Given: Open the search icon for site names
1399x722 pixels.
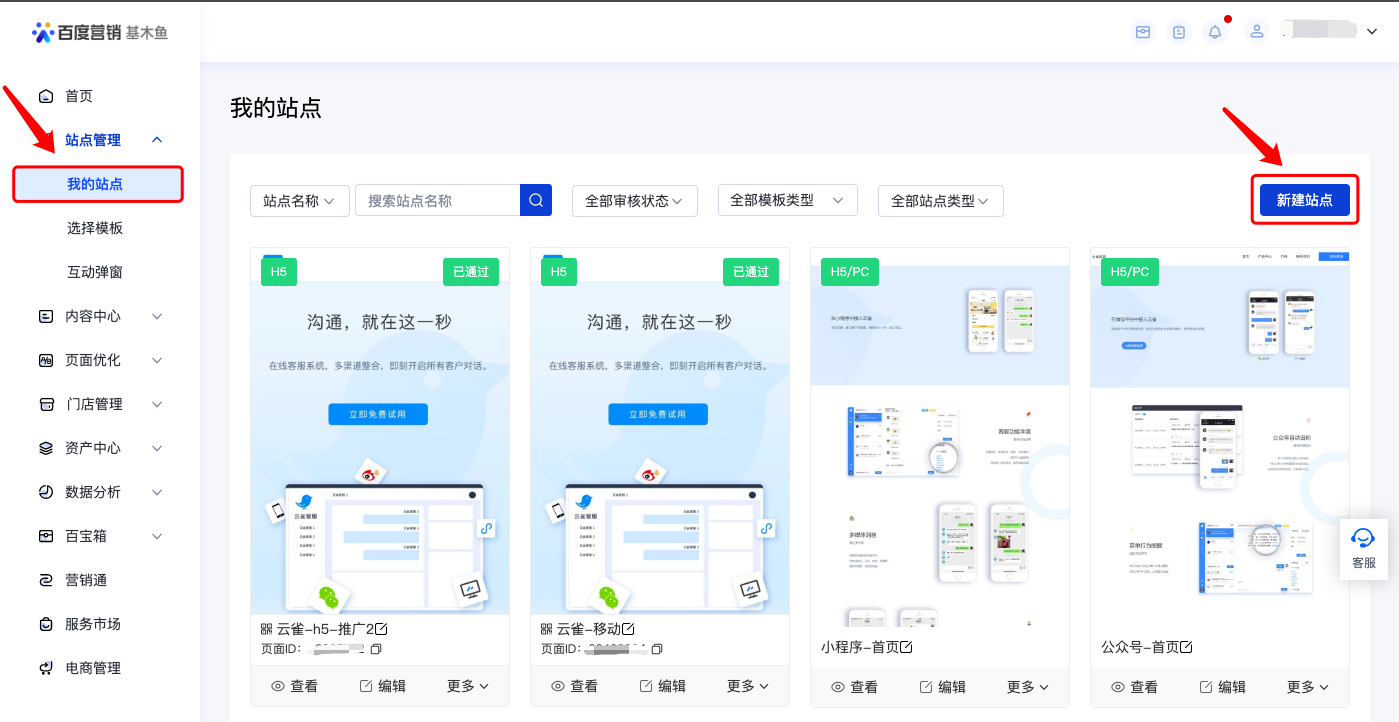Looking at the screenshot, I should (535, 200).
